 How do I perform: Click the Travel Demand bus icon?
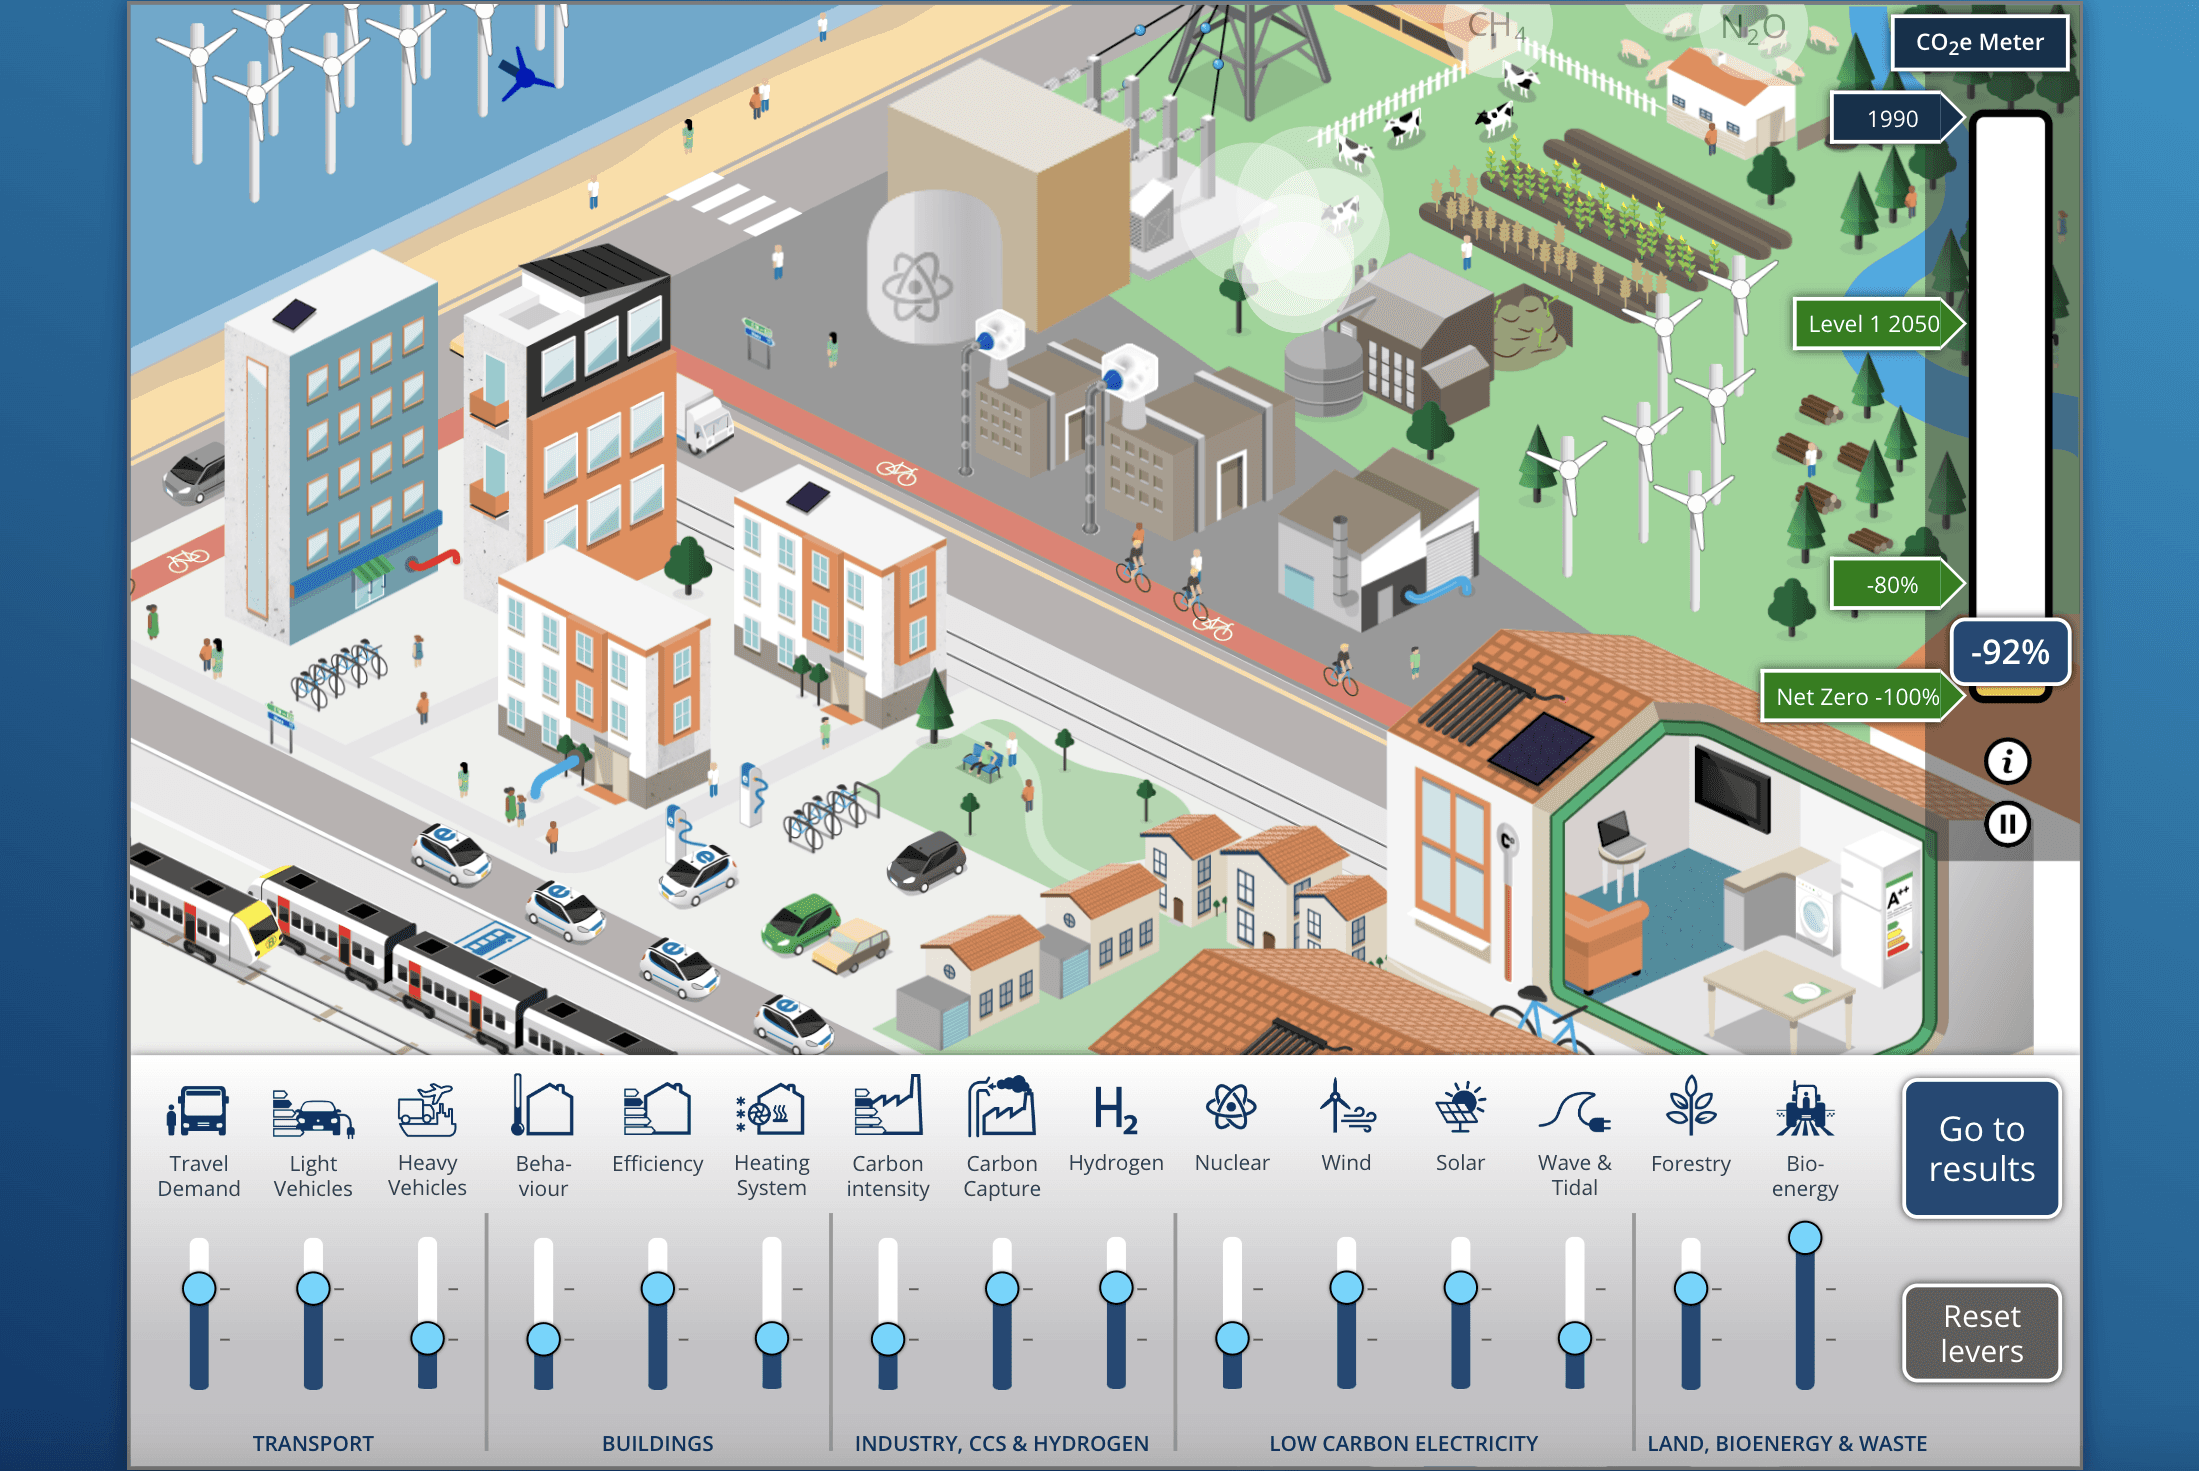(x=198, y=1110)
